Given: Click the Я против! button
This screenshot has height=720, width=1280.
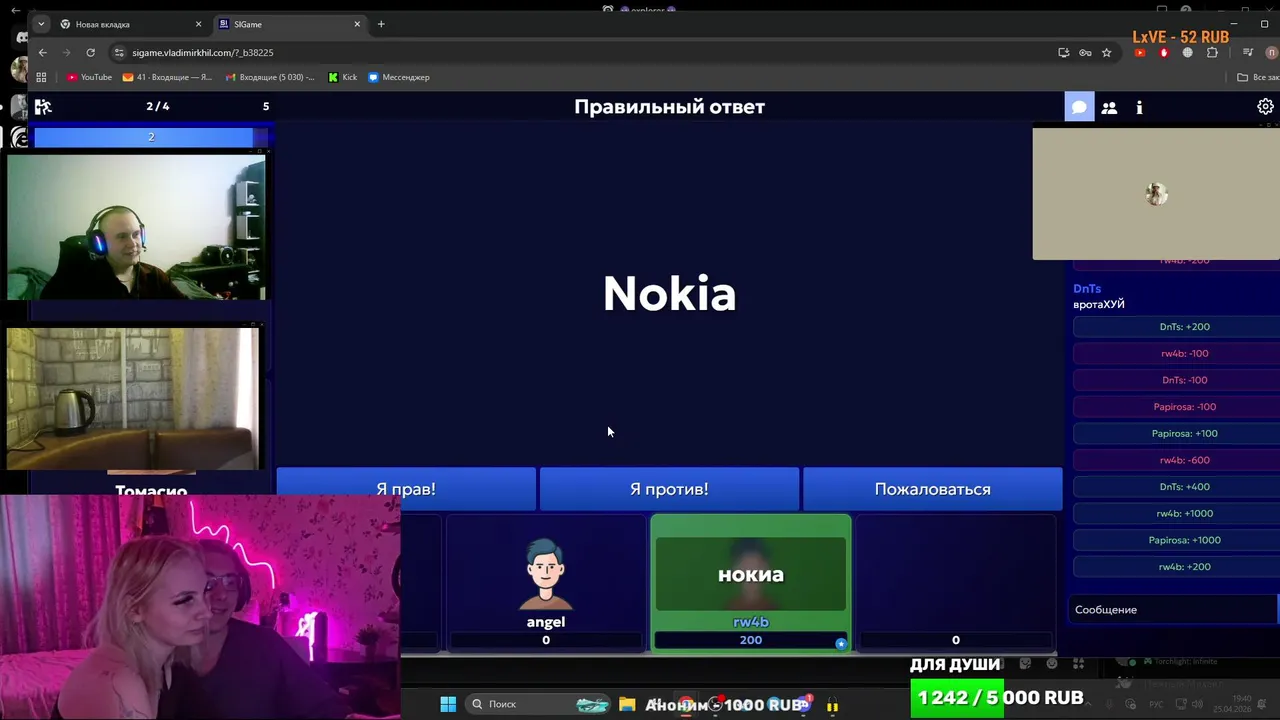Looking at the screenshot, I should 669,489.
